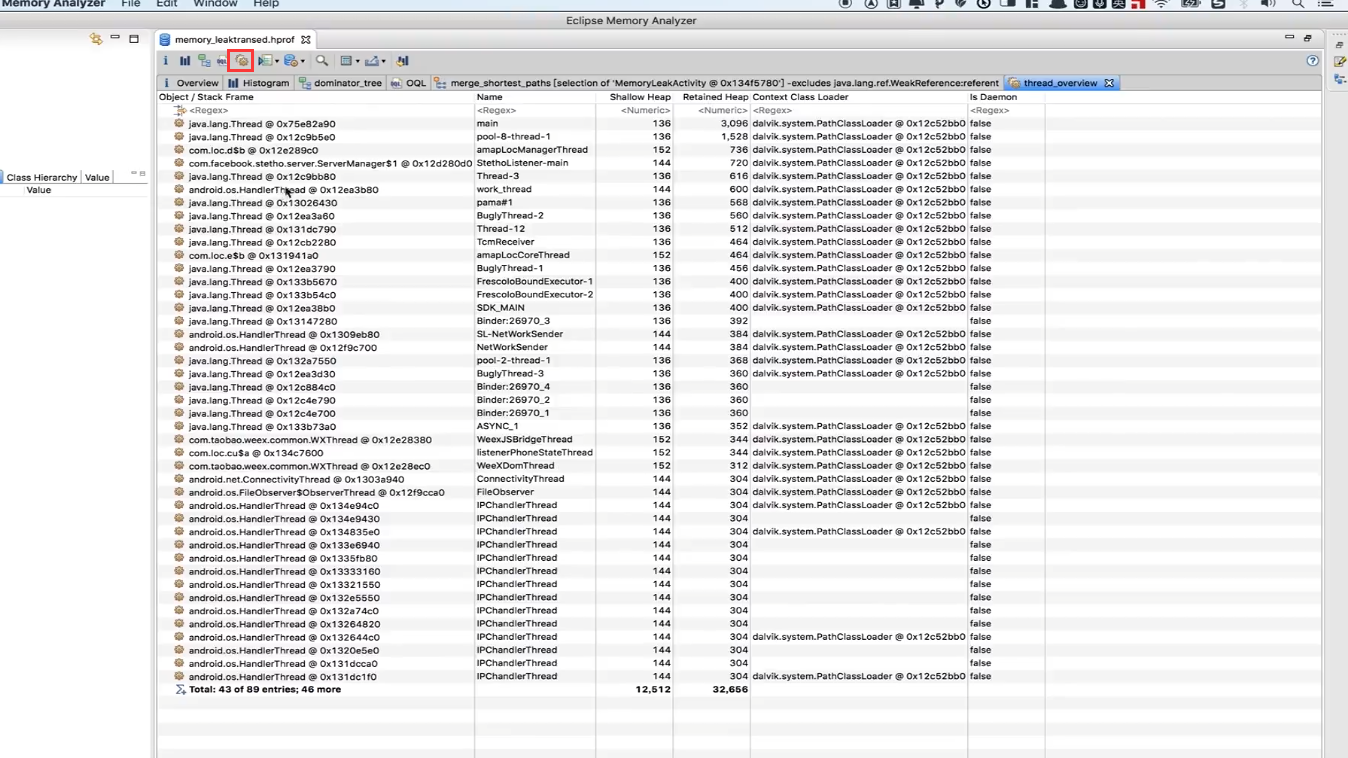Close the thread_overview tab
The height and width of the screenshot is (758, 1348).
[1110, 82]
